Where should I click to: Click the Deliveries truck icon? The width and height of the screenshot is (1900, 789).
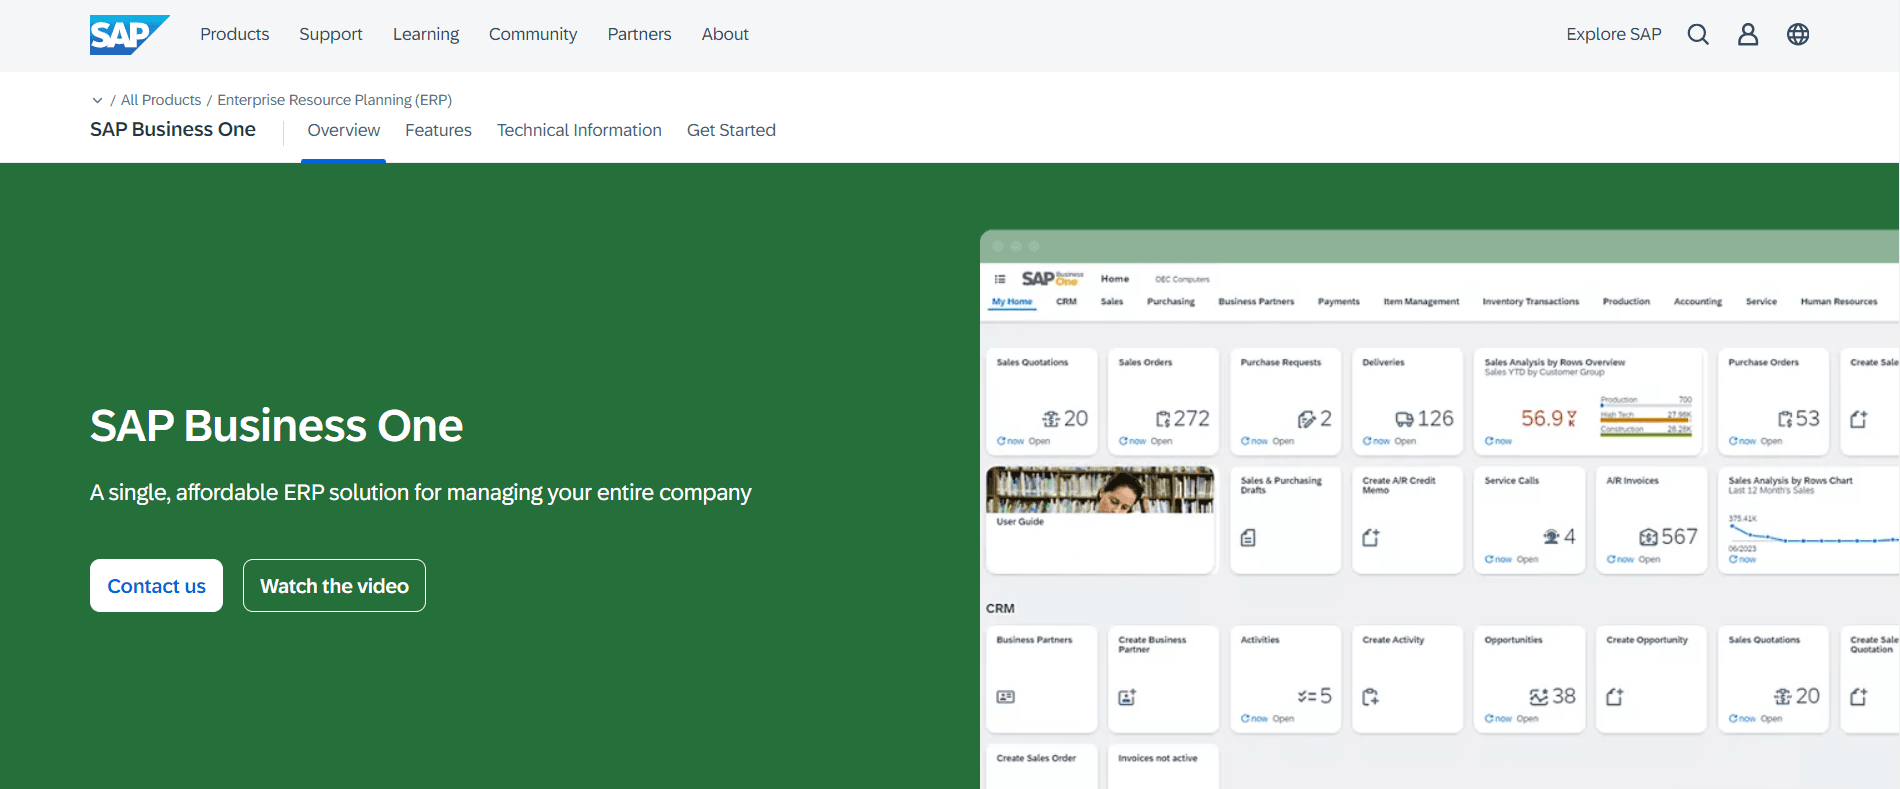coord(1404,419)
